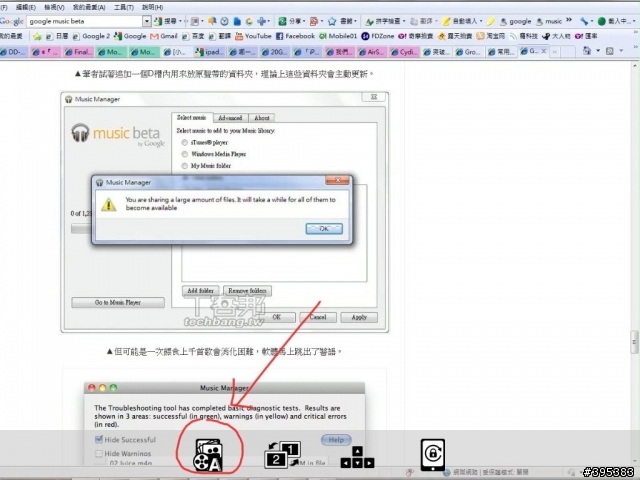Open the FDZone bookmark

(378, 36)
